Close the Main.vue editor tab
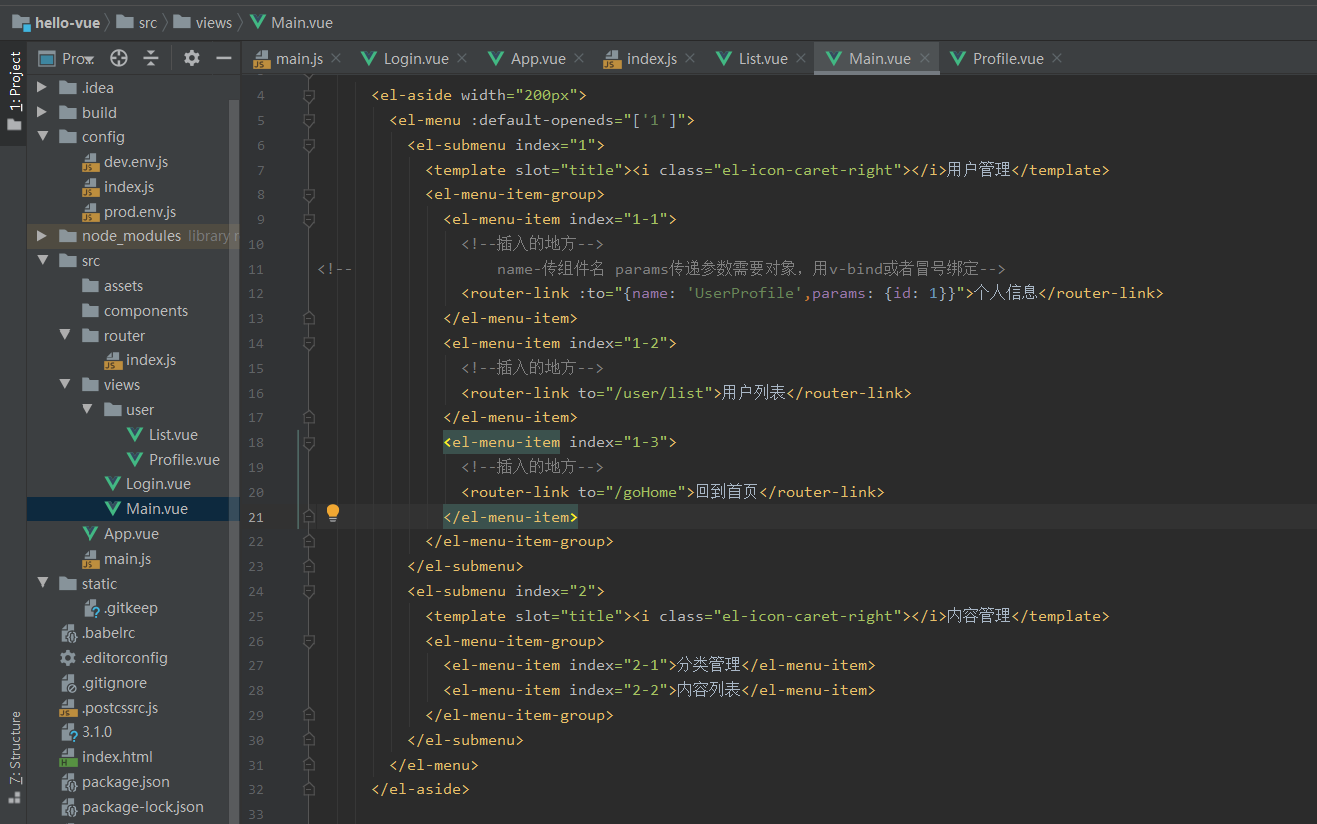This screenshot has height=824, width=1317. coord(926,58)
